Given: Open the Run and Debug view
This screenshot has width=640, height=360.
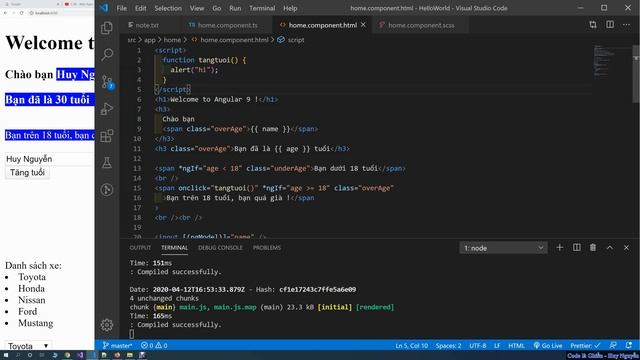Looking at the screenshot, I should [107, 109].
